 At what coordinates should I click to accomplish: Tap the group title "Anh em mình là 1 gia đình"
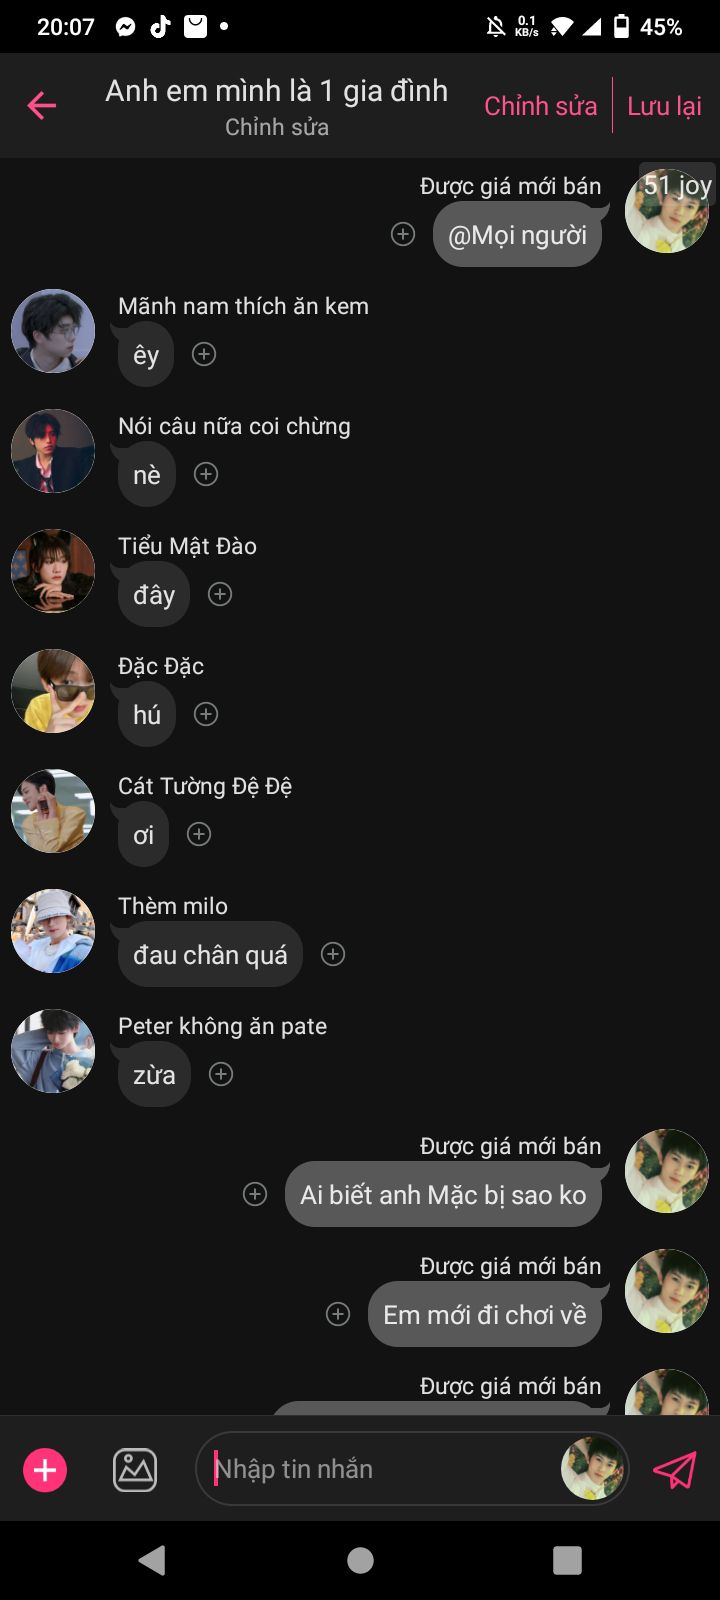coord(276,91)
